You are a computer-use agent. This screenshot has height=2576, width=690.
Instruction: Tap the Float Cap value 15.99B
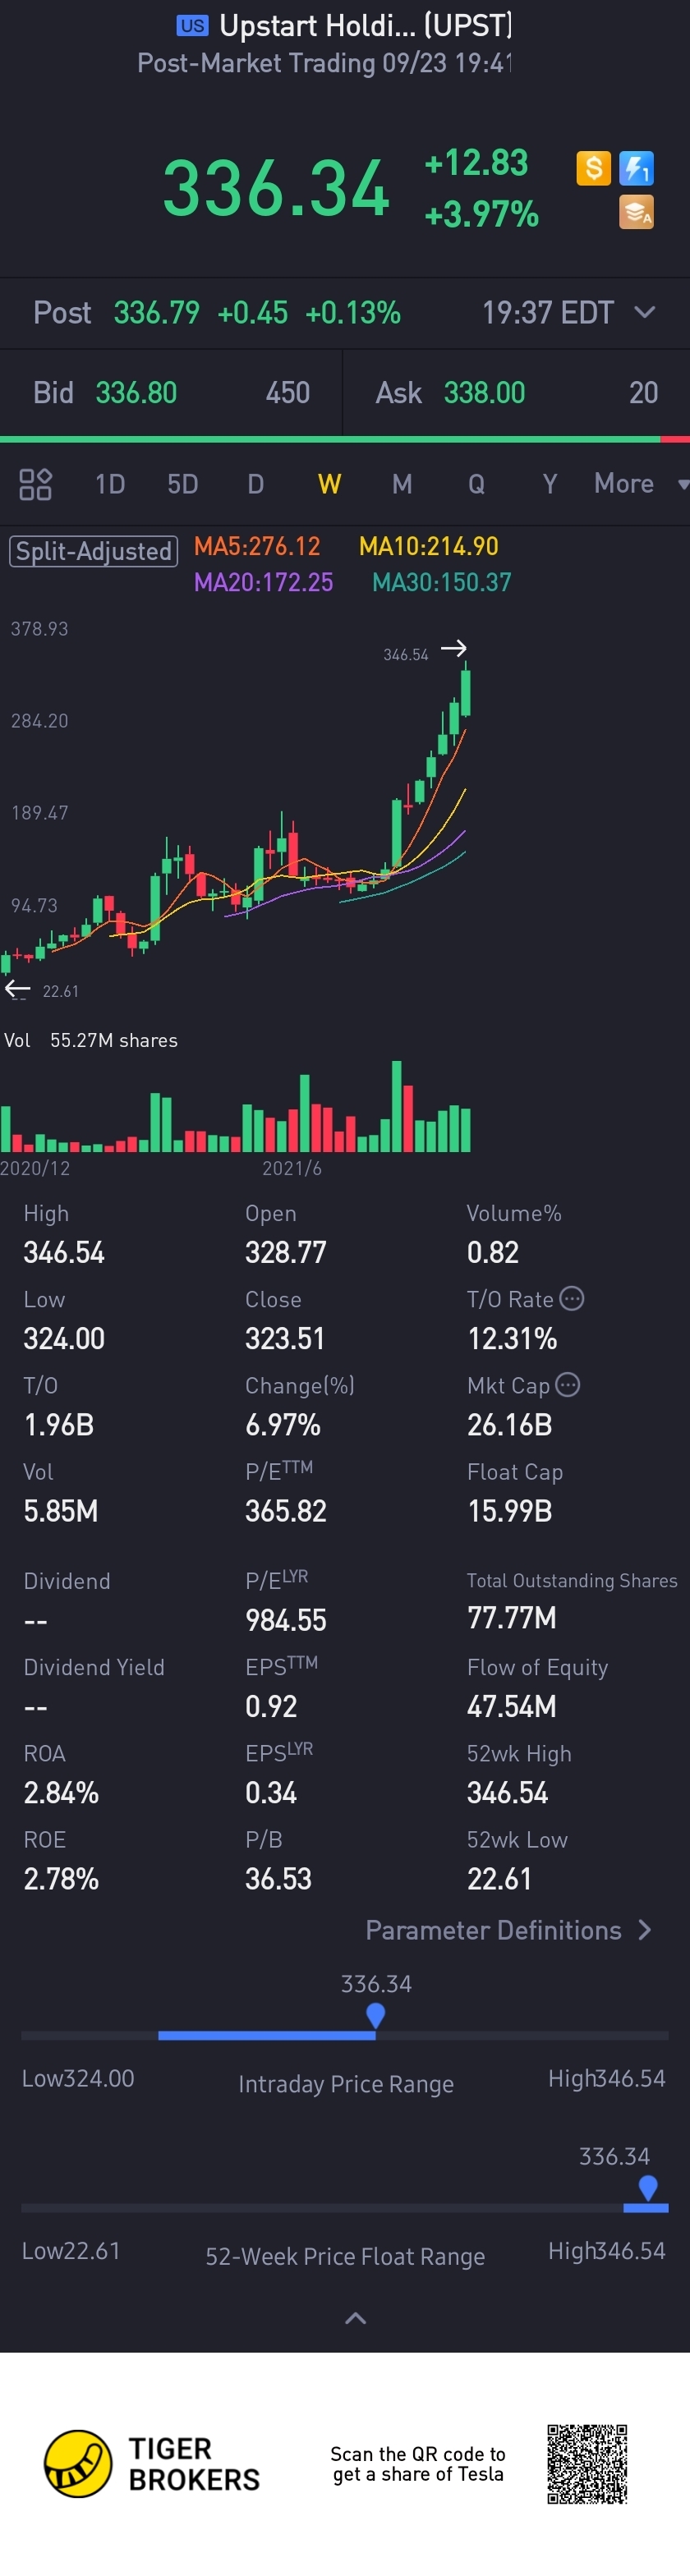[x=509, y=1510]
